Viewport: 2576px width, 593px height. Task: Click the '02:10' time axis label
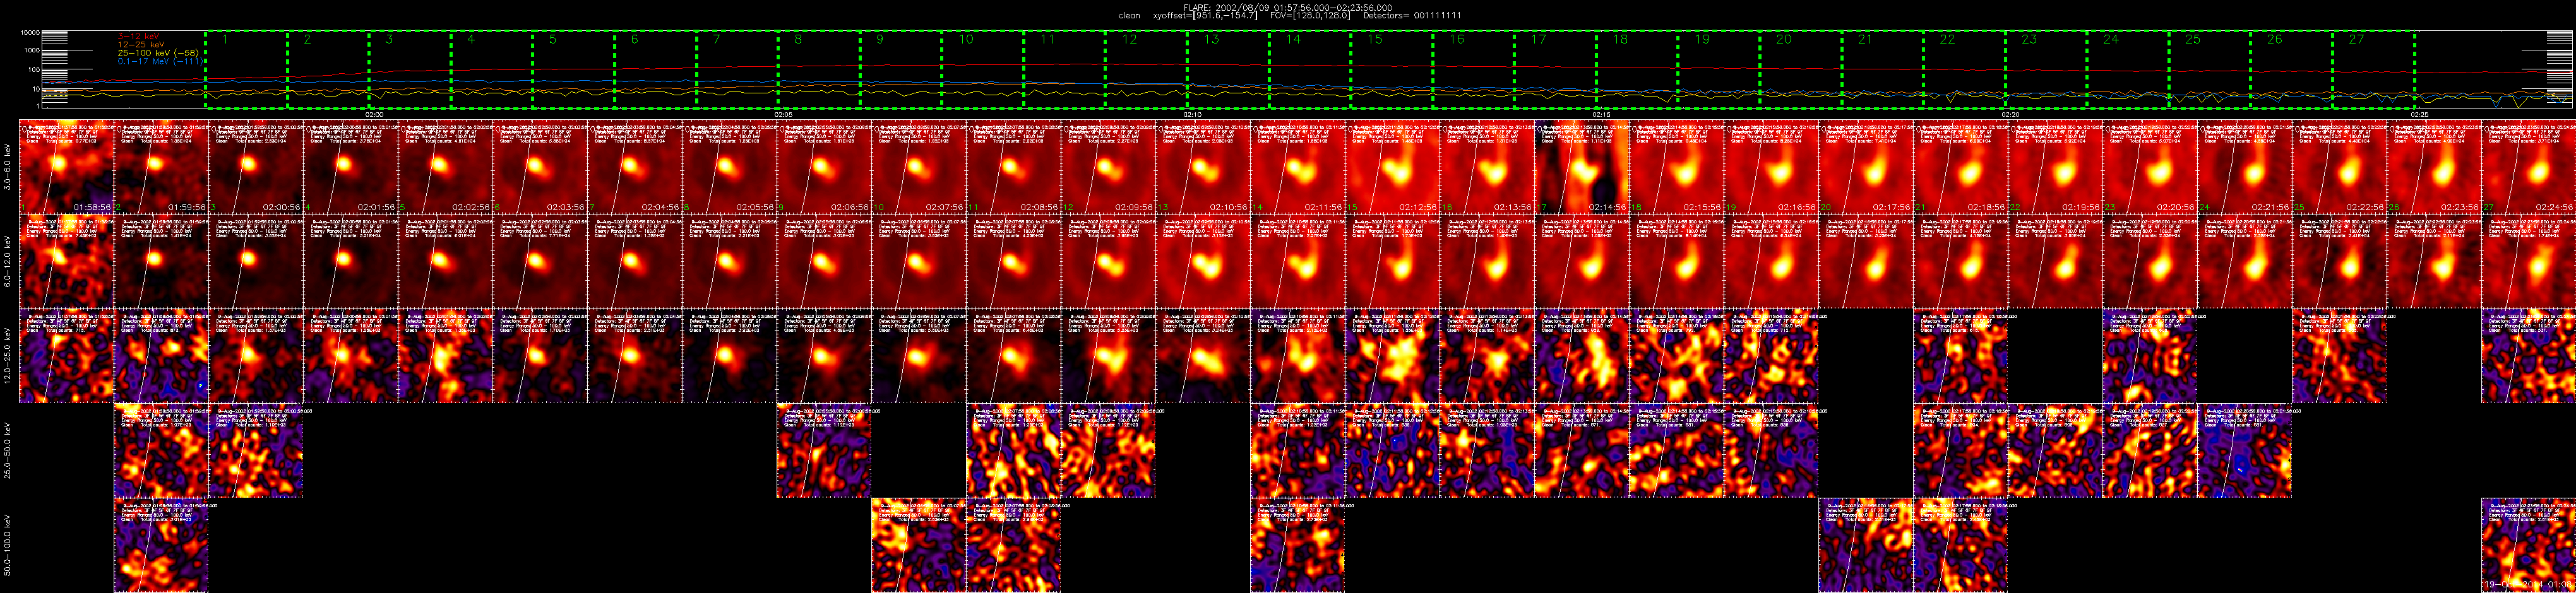1192,114
